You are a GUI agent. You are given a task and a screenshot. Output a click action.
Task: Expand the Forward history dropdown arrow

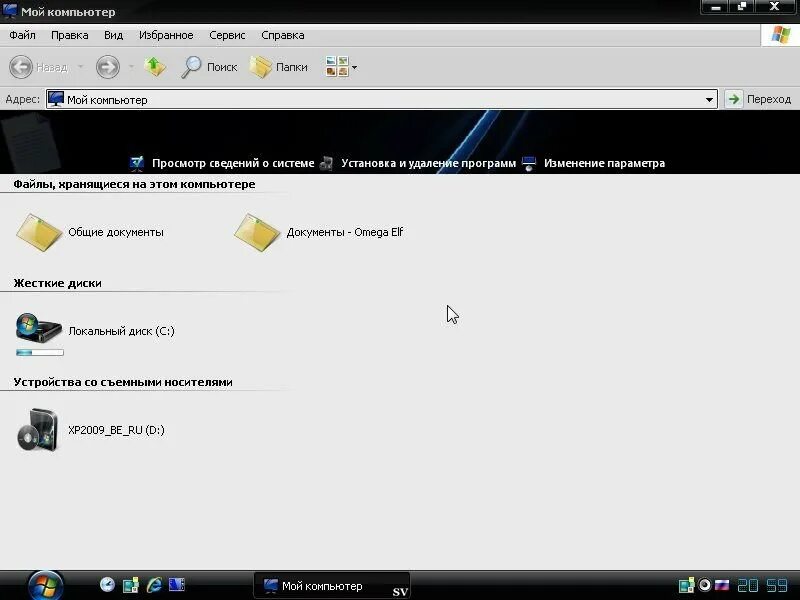[x=131, y=67]
